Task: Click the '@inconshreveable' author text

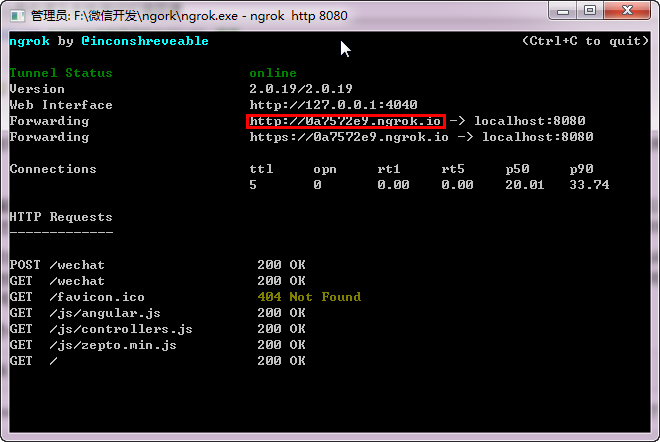Action: 145,41
